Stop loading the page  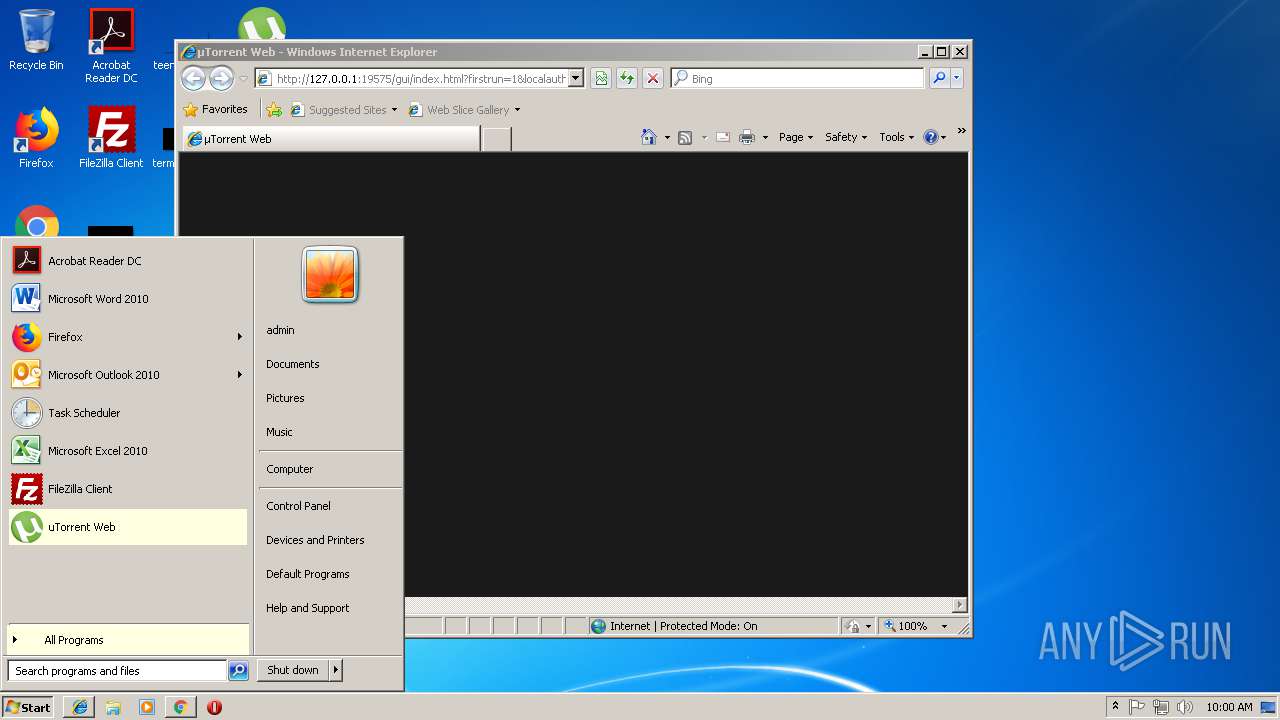click(x=653, y=78)
